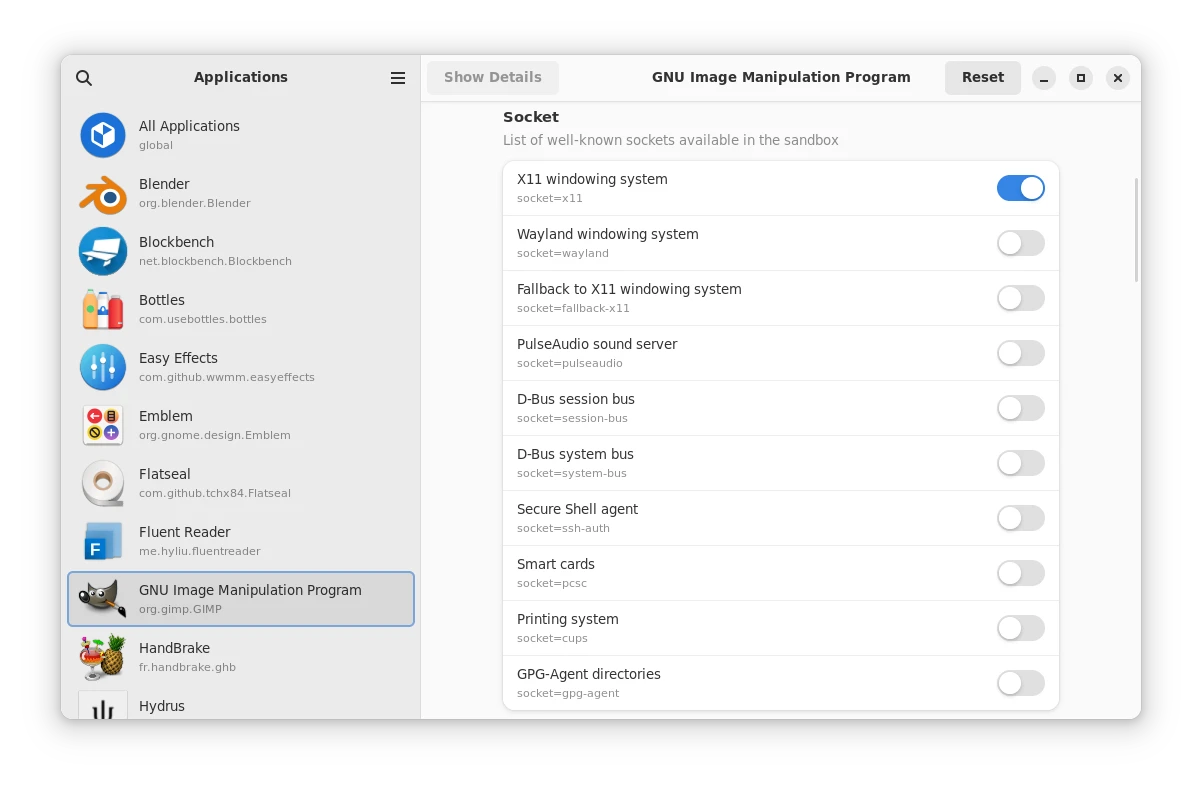The image size is (1202, 786).
Task: Click the search icon in the sidebar header
Action: (x=84, y=78)
